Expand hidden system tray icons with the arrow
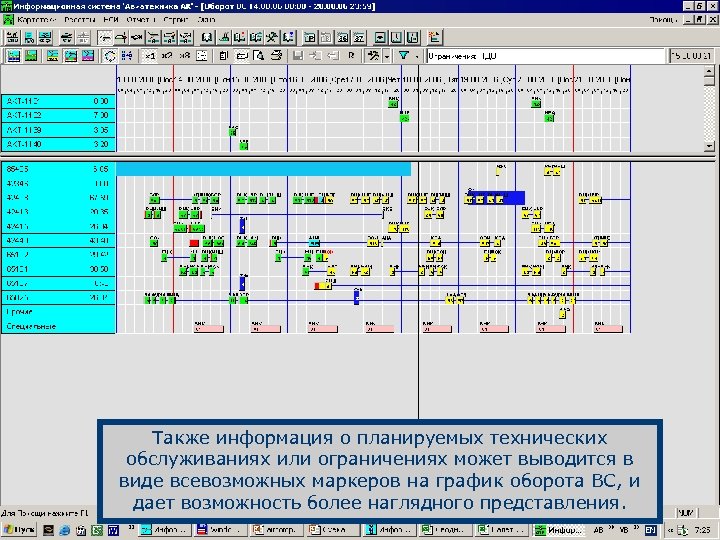720x540 pixels. [671, 530]
